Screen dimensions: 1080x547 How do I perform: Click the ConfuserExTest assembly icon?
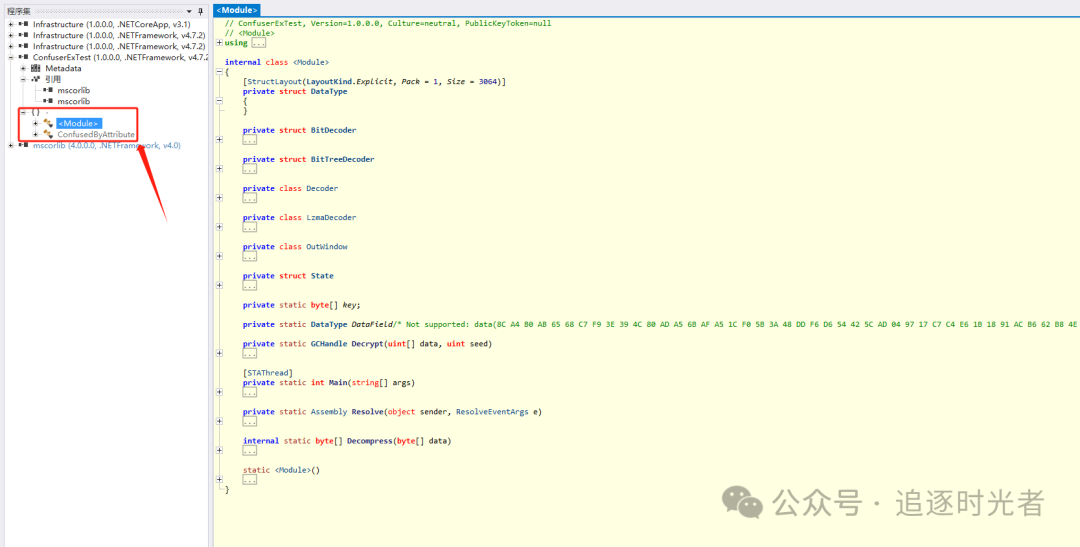click(23, 57)
